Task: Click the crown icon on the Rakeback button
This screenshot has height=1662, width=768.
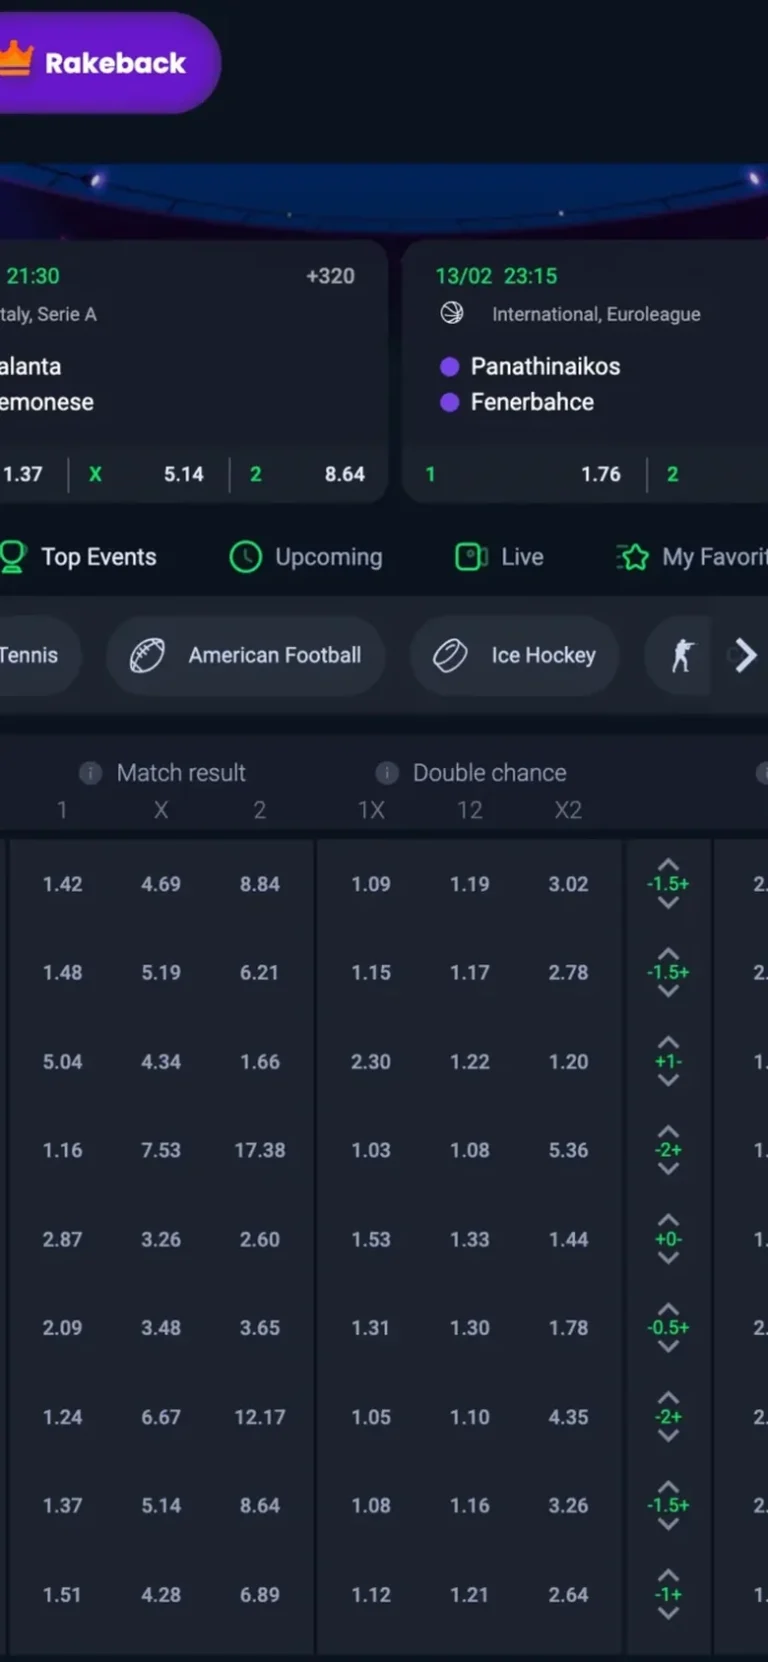Action: click(x=15, y=60)
